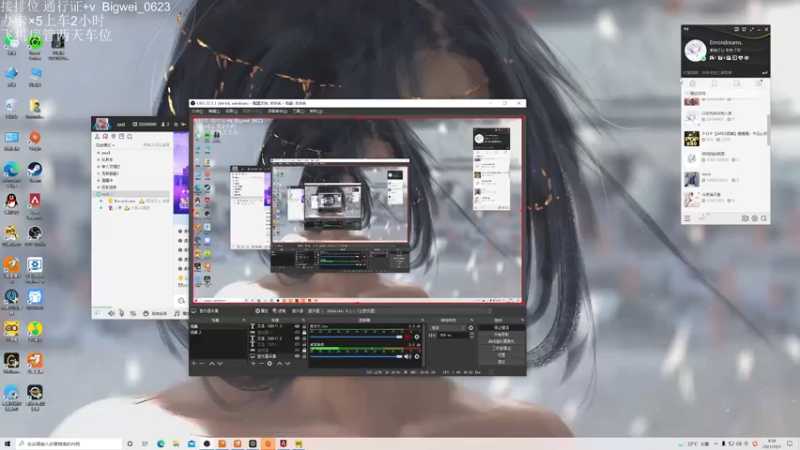
Task: Open third menu in OBS menu bar
Action: point(232,111)
